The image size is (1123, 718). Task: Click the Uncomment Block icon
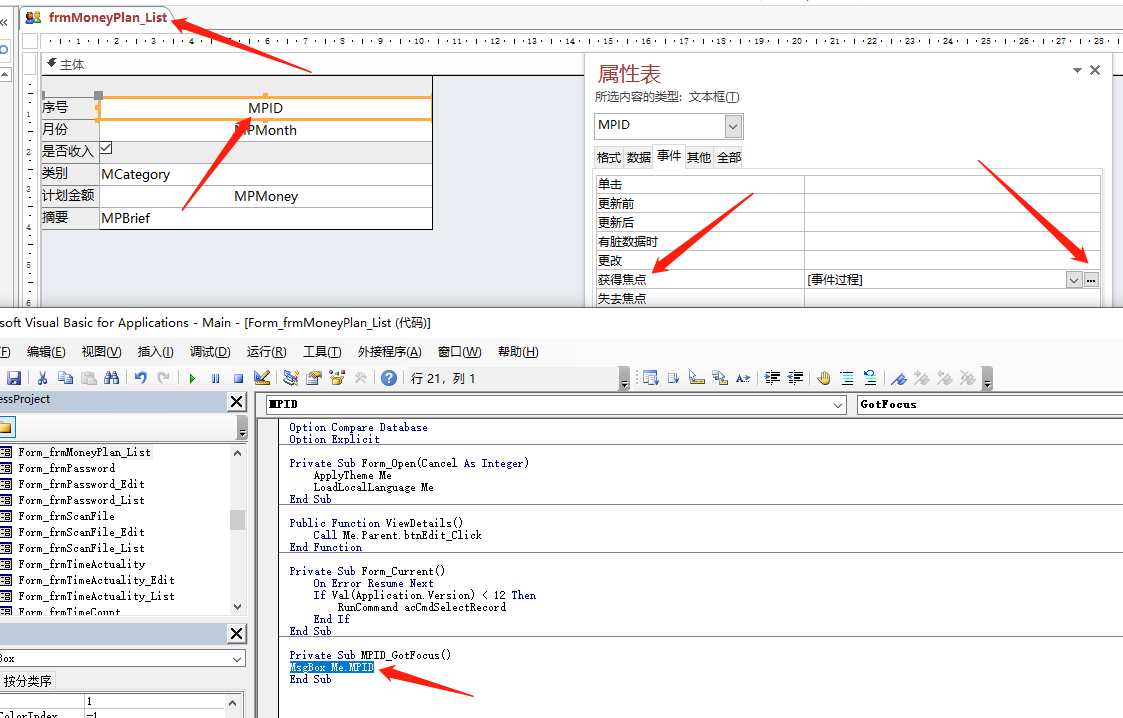[870, 378]
